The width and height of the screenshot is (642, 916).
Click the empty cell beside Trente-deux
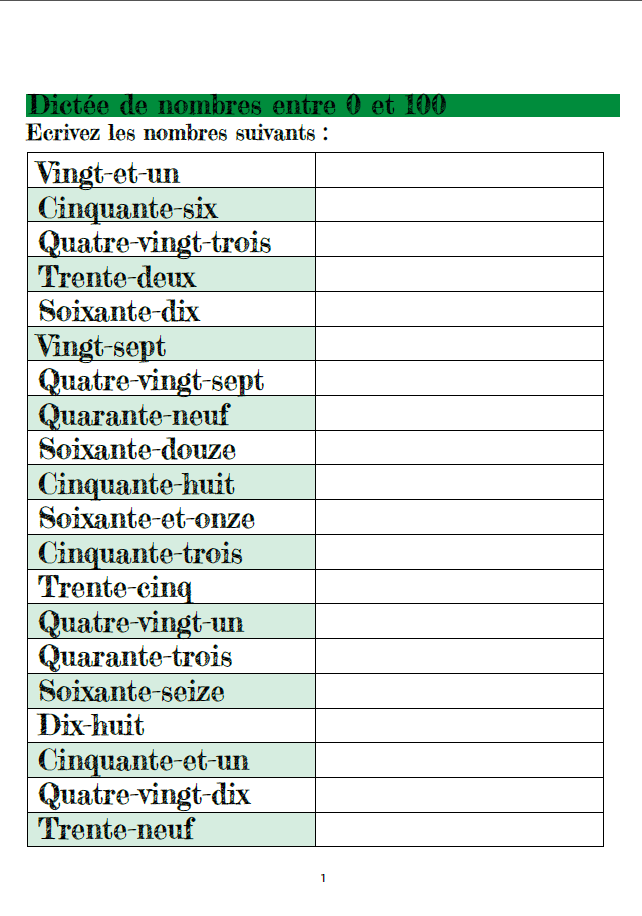[x=459, y=275]
